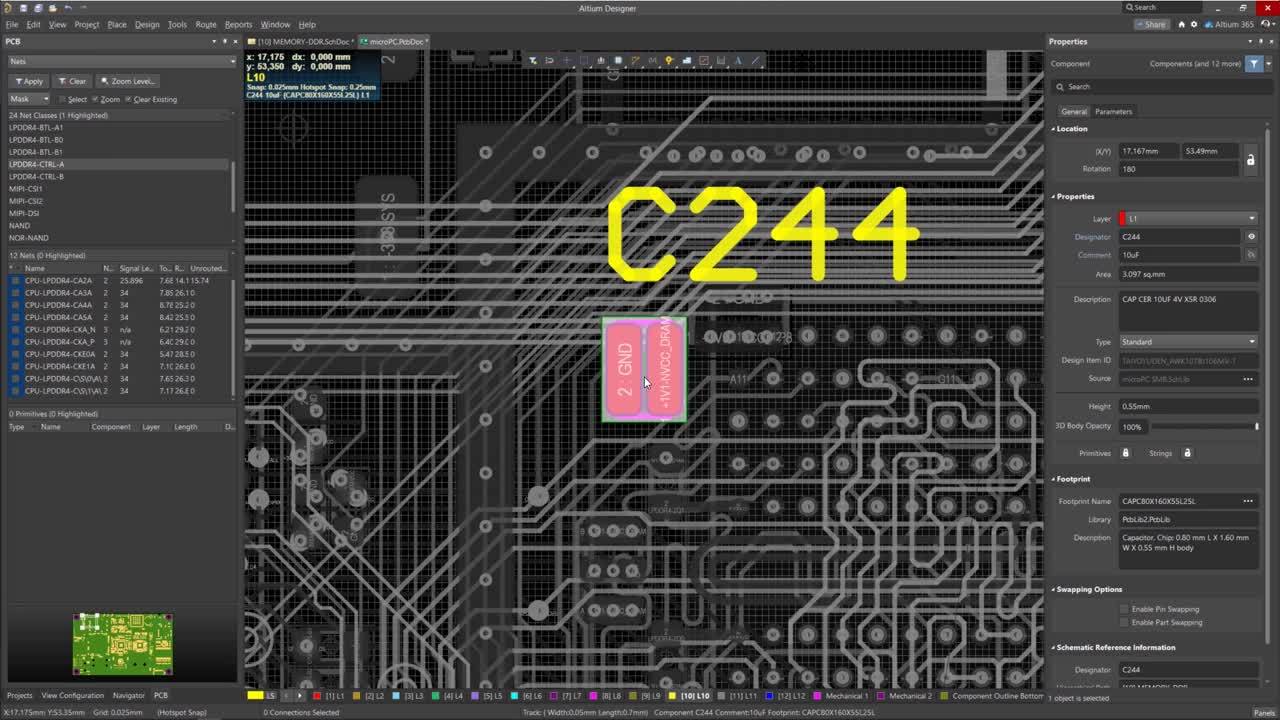The image size is (1280, 720).
Task: Check Enable Pin Swapping option
Action: tap(1124, 609)
